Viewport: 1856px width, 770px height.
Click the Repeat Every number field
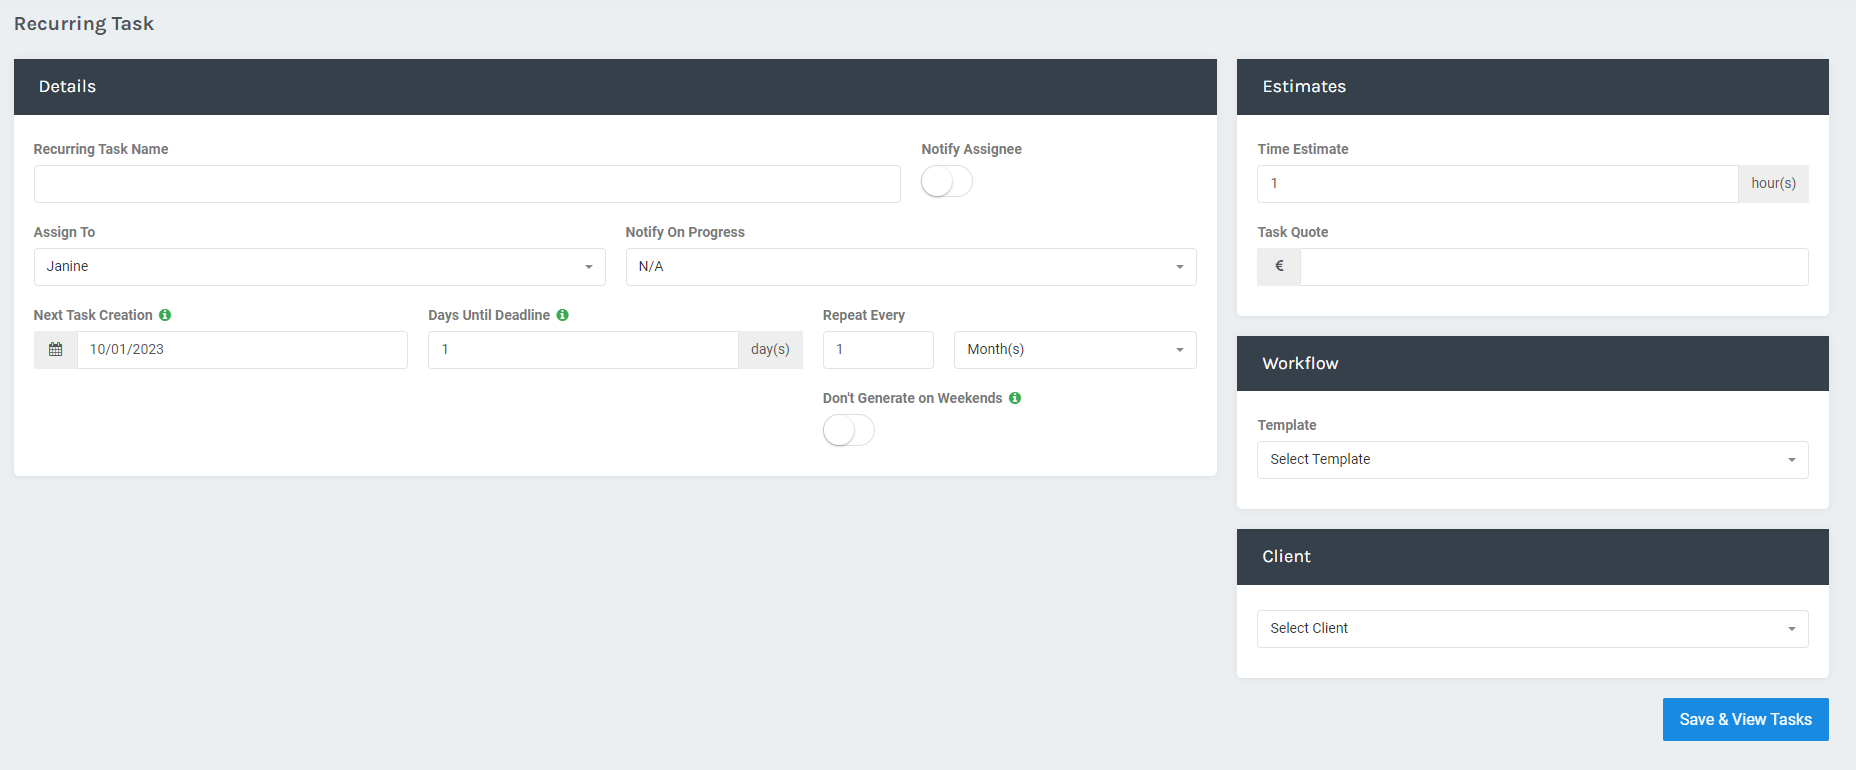point(878,350)
